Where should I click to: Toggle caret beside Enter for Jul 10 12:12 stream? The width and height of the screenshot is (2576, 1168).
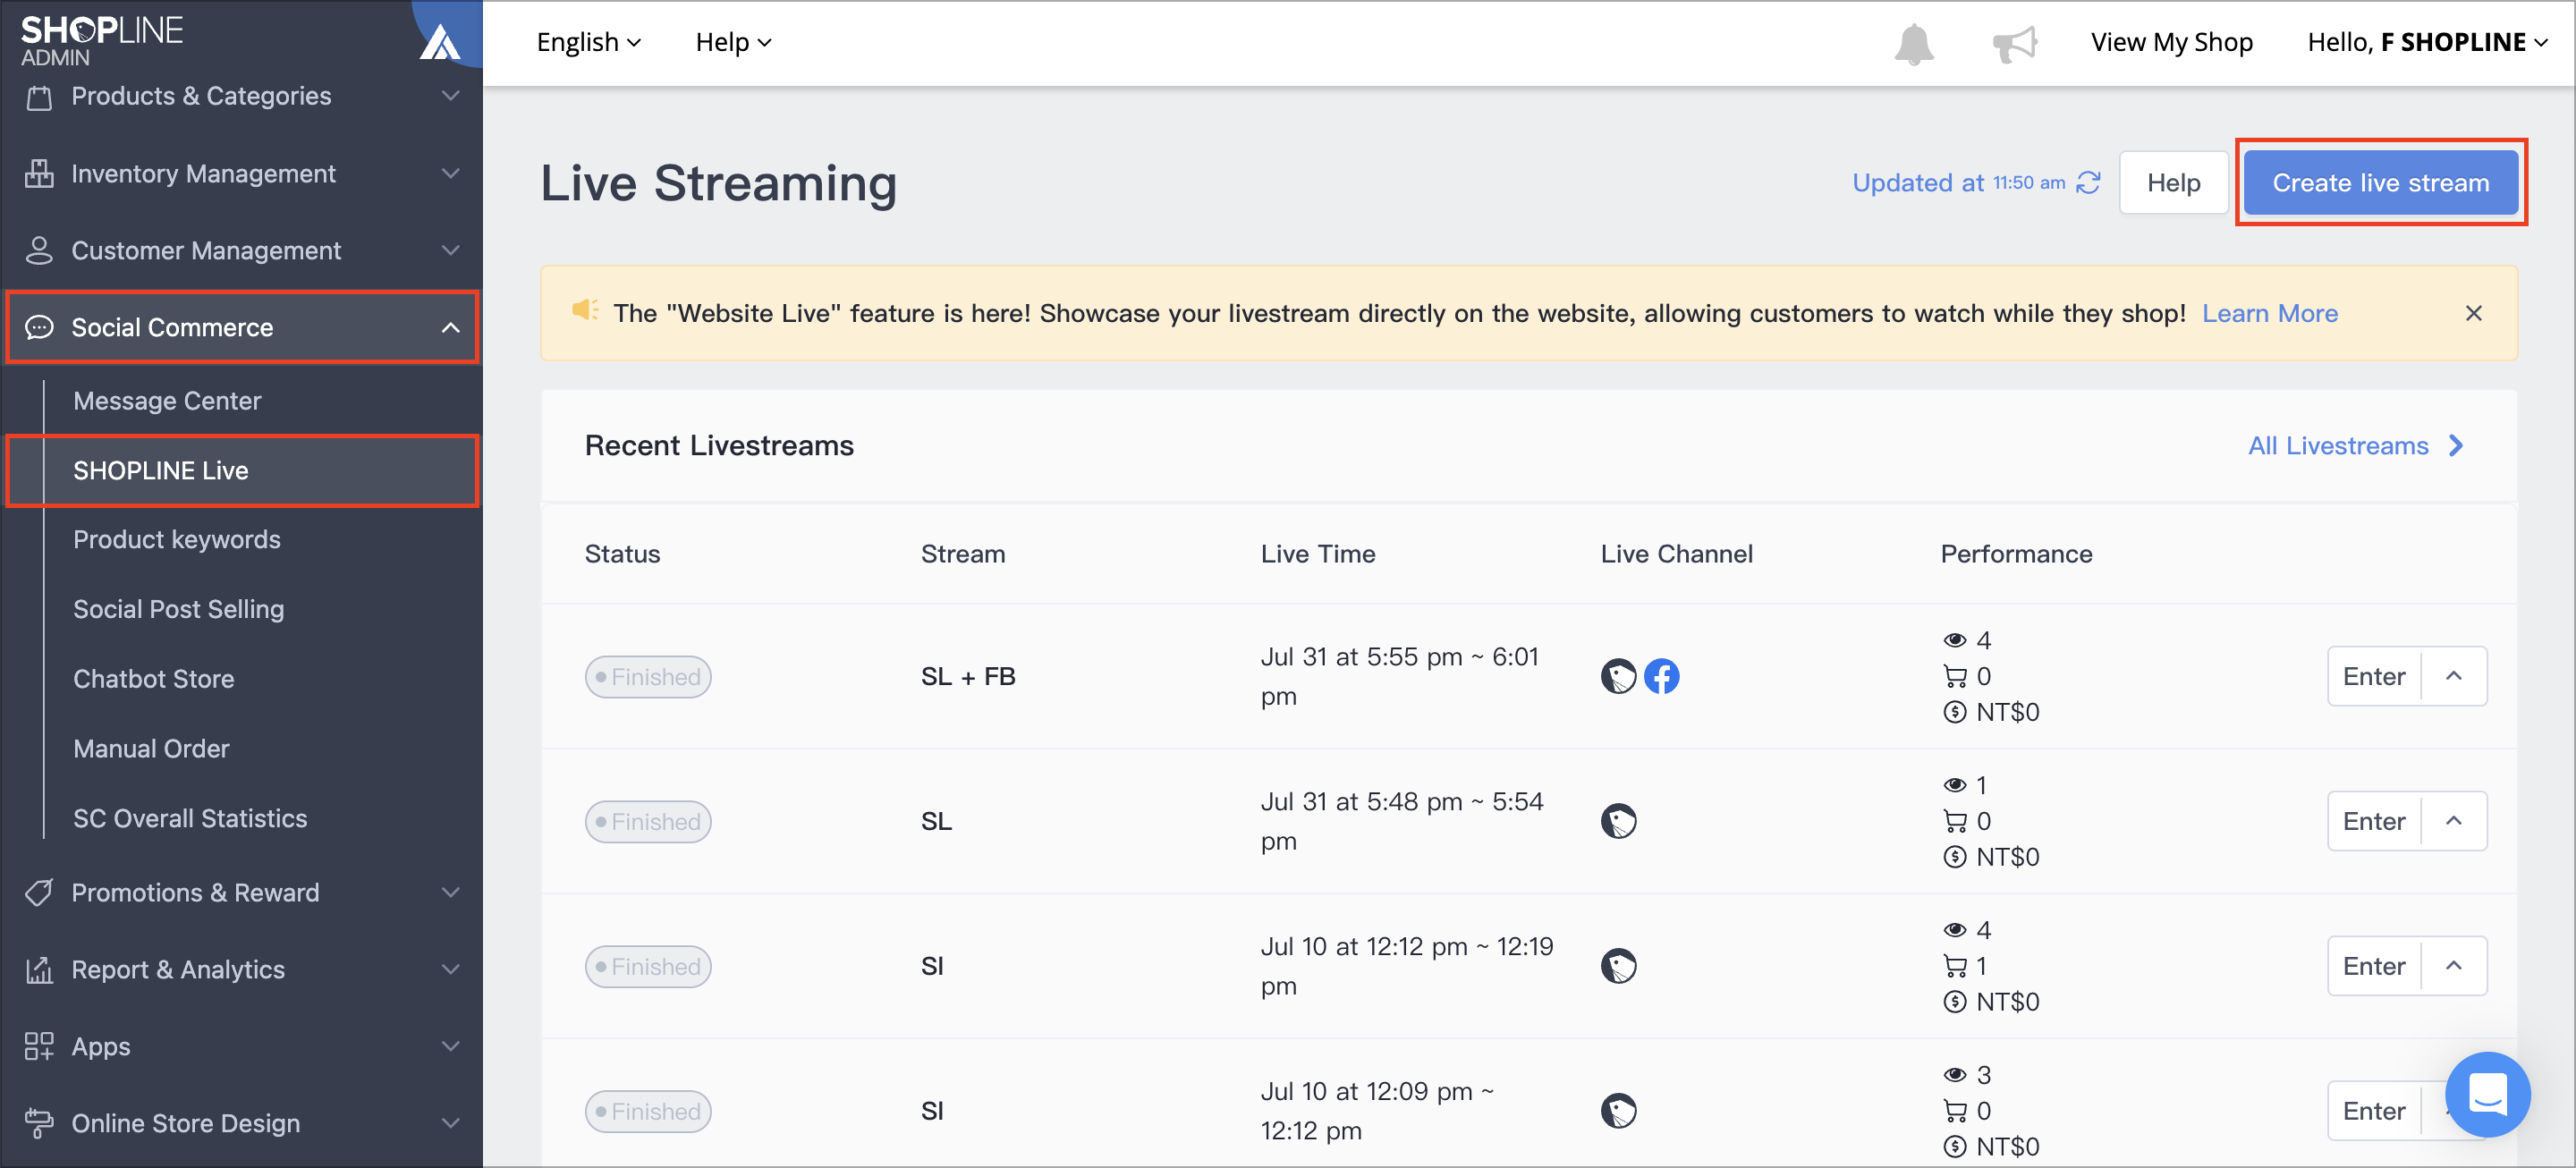[x=2453, y=967]
